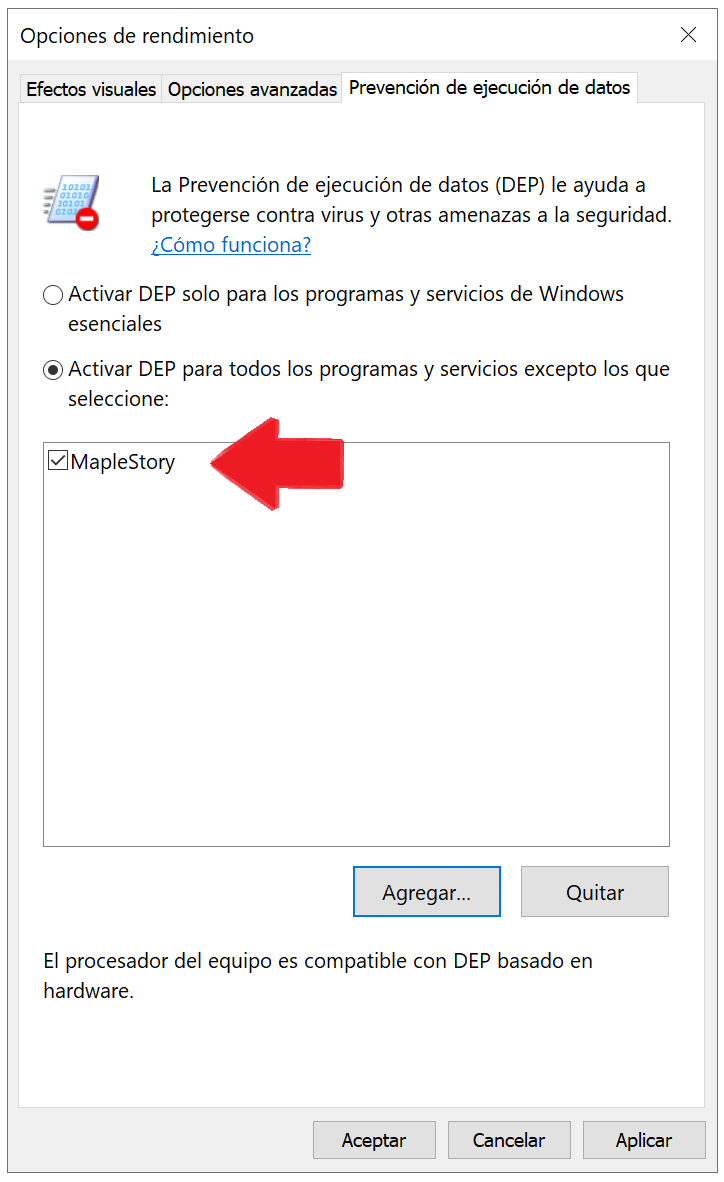This screenshot has width=724, height=1182.
Task: Switch to the Efectos visuales tab
Action: click(90, 89)
